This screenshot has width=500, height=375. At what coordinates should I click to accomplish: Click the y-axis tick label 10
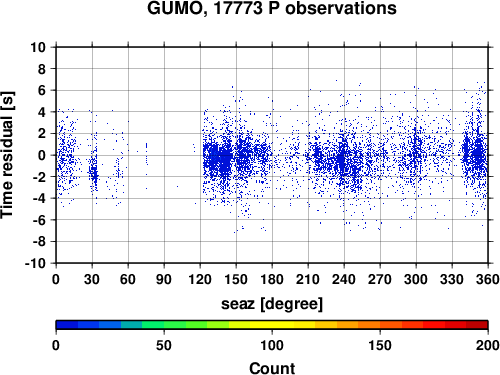[38, 47]
